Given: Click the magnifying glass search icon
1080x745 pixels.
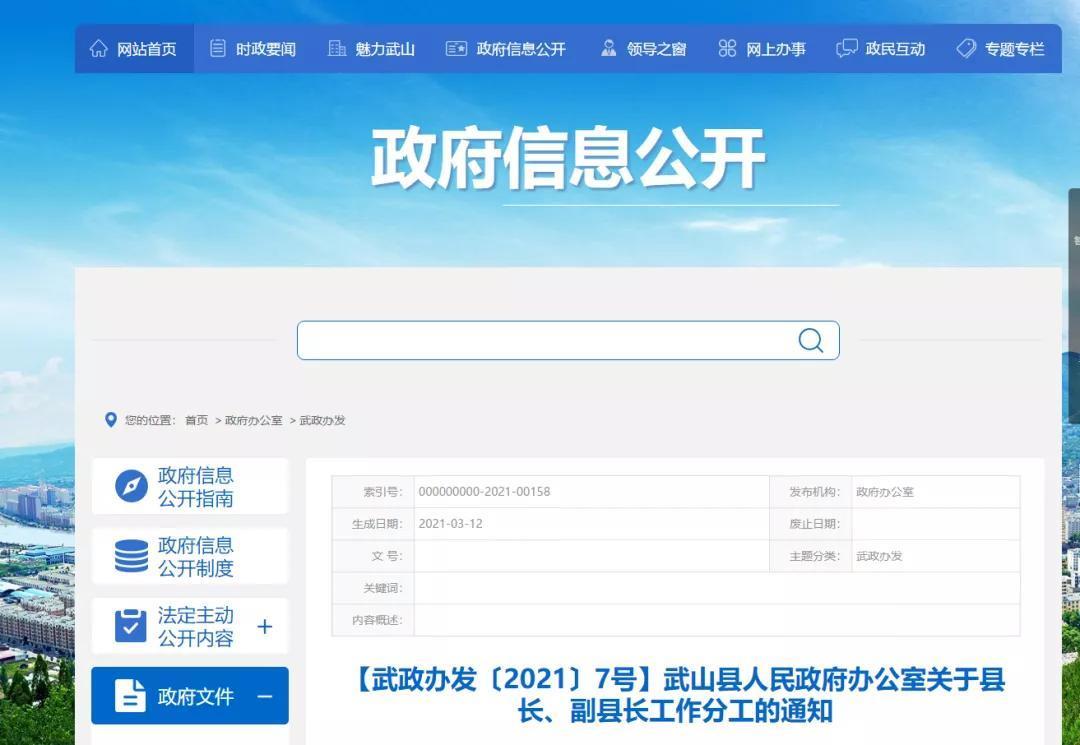Looking at the screenshot, I should pyautogui.click(x=810, y=341).
